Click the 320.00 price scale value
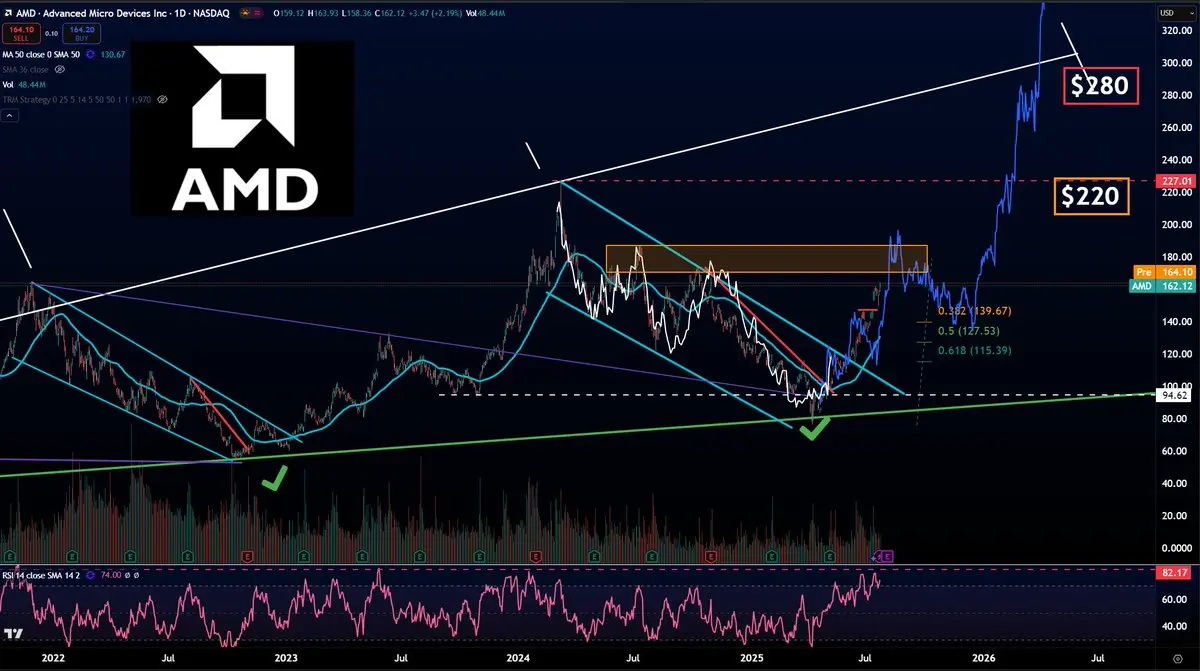Viewport: 1200px width, 671px height. click(1177, 31)
